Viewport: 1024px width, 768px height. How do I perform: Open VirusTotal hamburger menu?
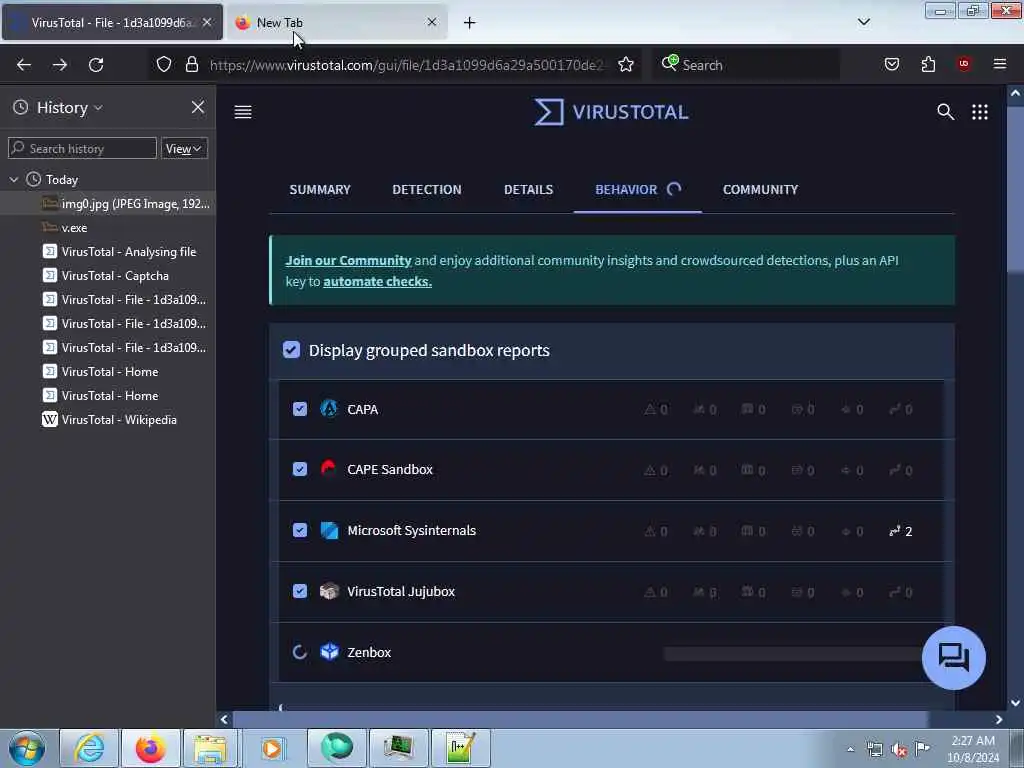(x=243, y=112)
